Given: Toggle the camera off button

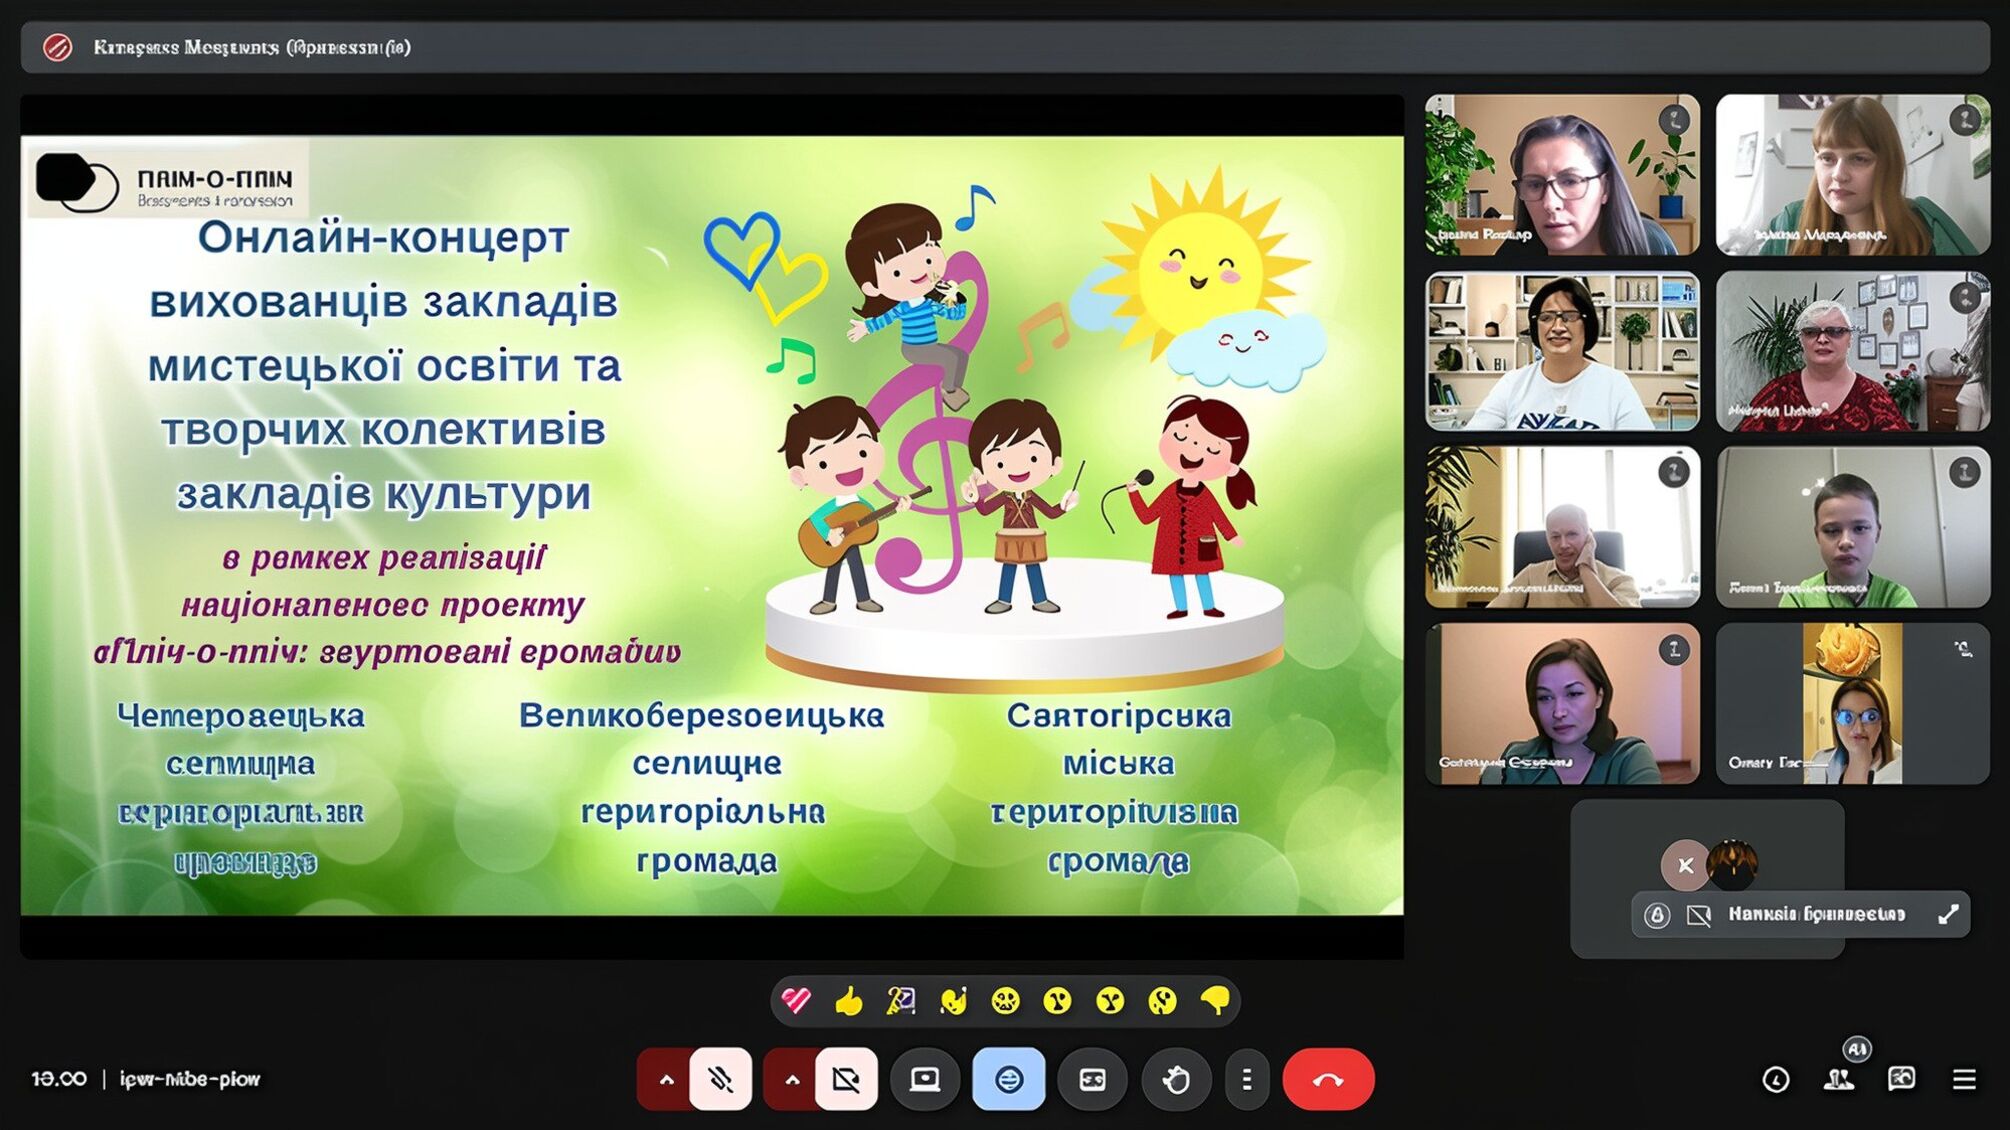Looking at the screenshot, I should click(x=845, y=1079).
